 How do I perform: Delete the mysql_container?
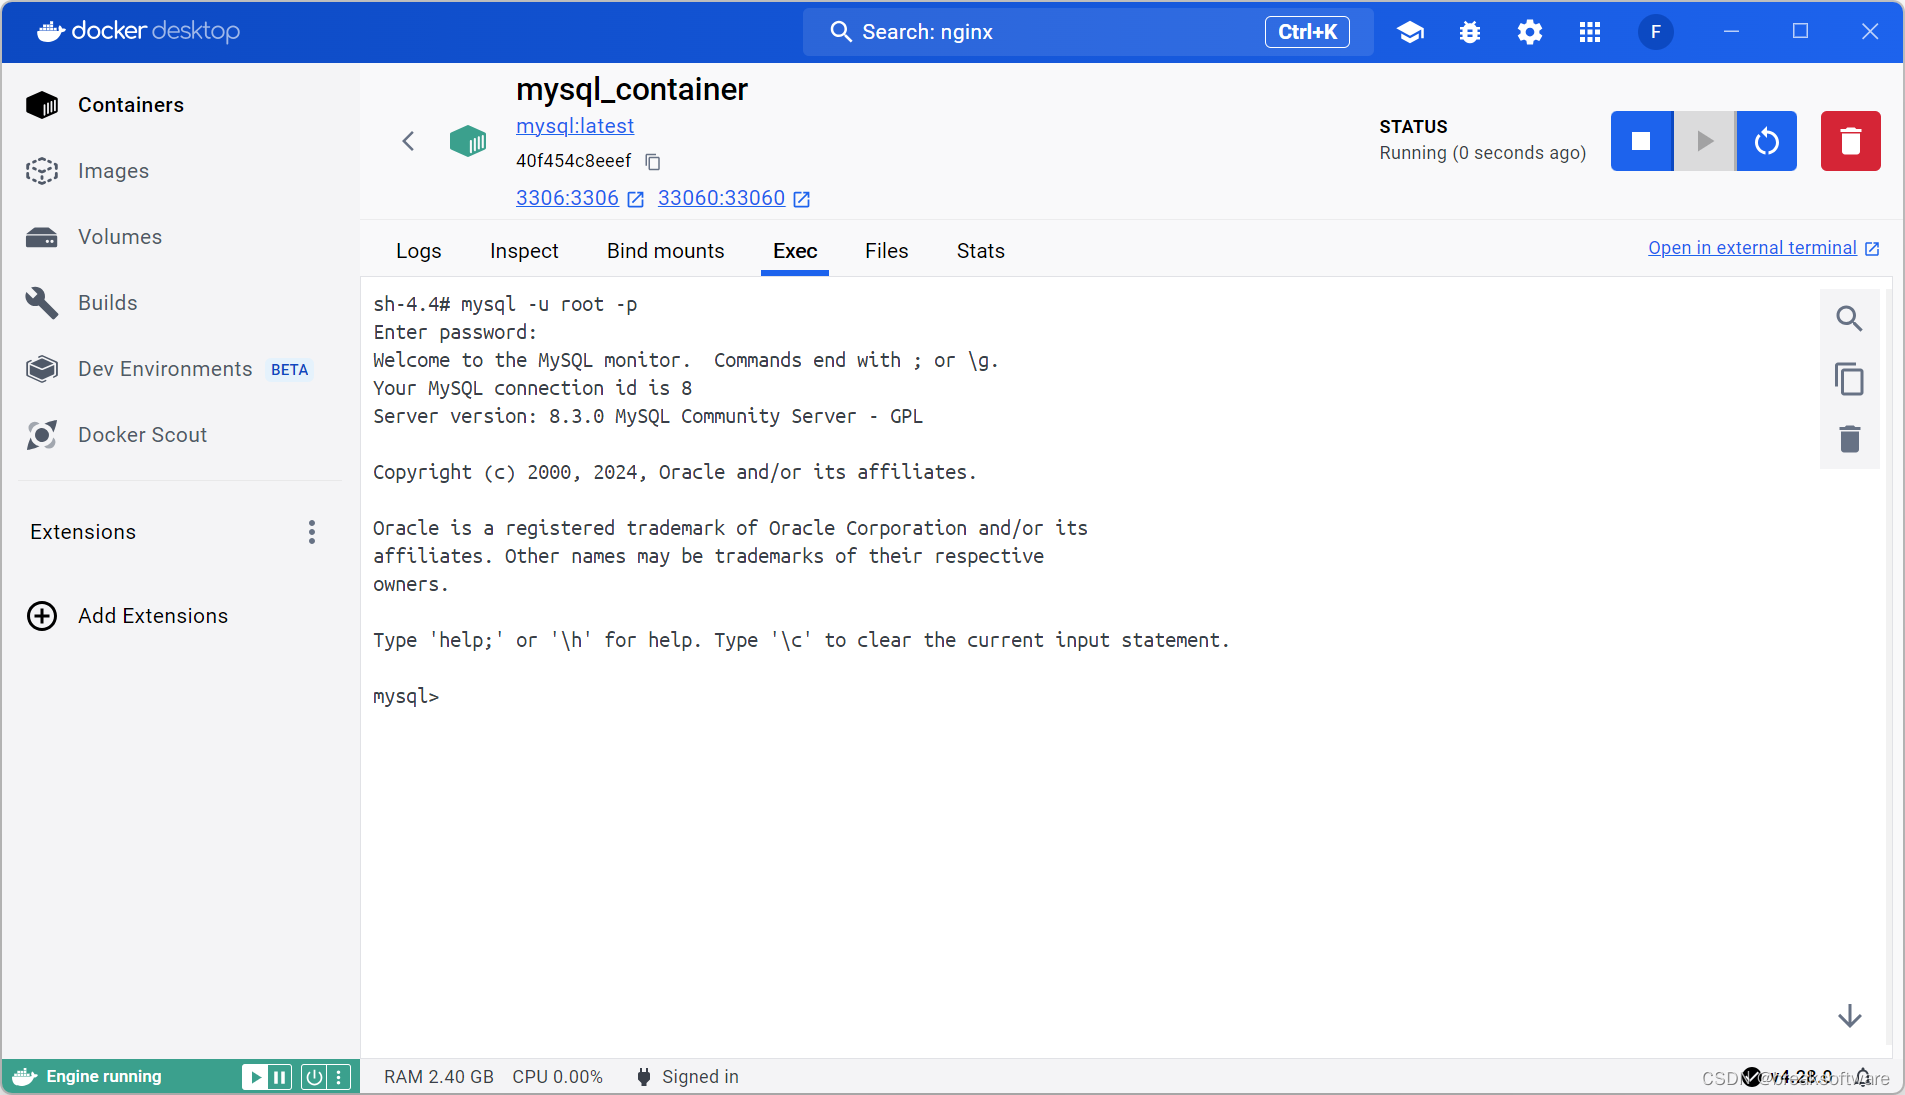[x=1851, y=141]
